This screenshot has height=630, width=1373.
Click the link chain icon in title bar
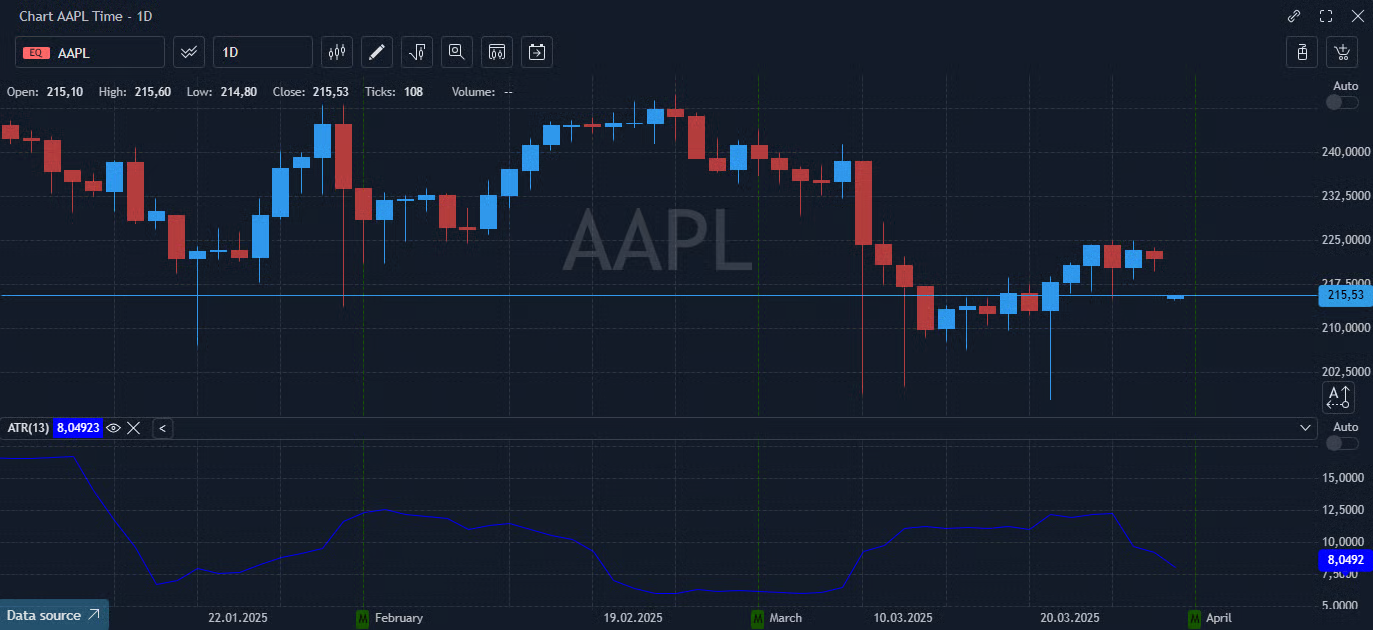point(1294,16)
